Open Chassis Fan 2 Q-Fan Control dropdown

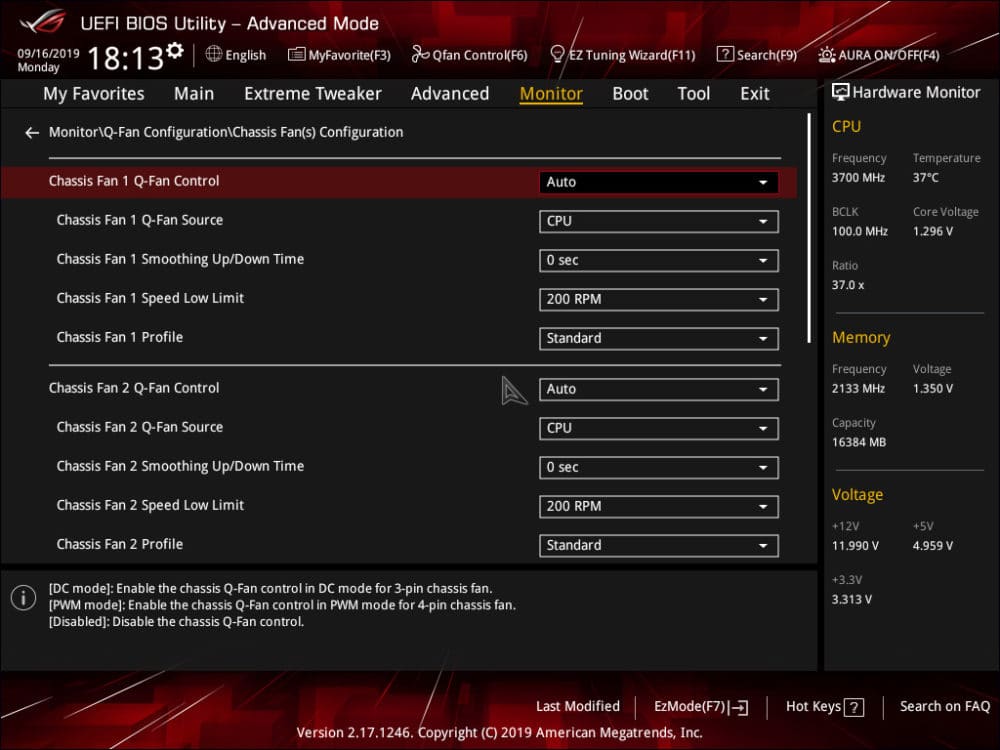[658, 389]
